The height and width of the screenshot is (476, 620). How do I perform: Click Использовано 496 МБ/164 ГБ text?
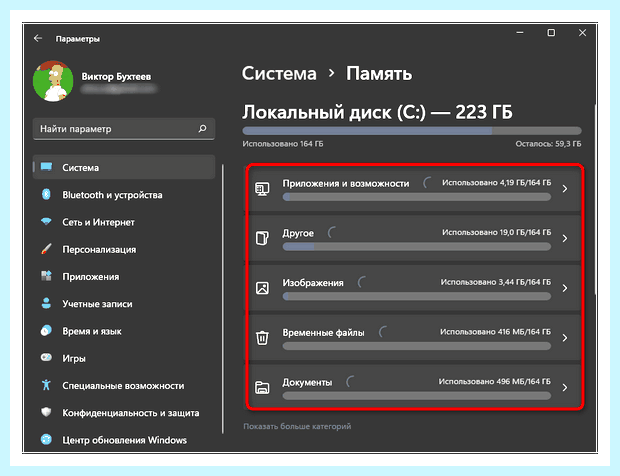tap(495, 382)
